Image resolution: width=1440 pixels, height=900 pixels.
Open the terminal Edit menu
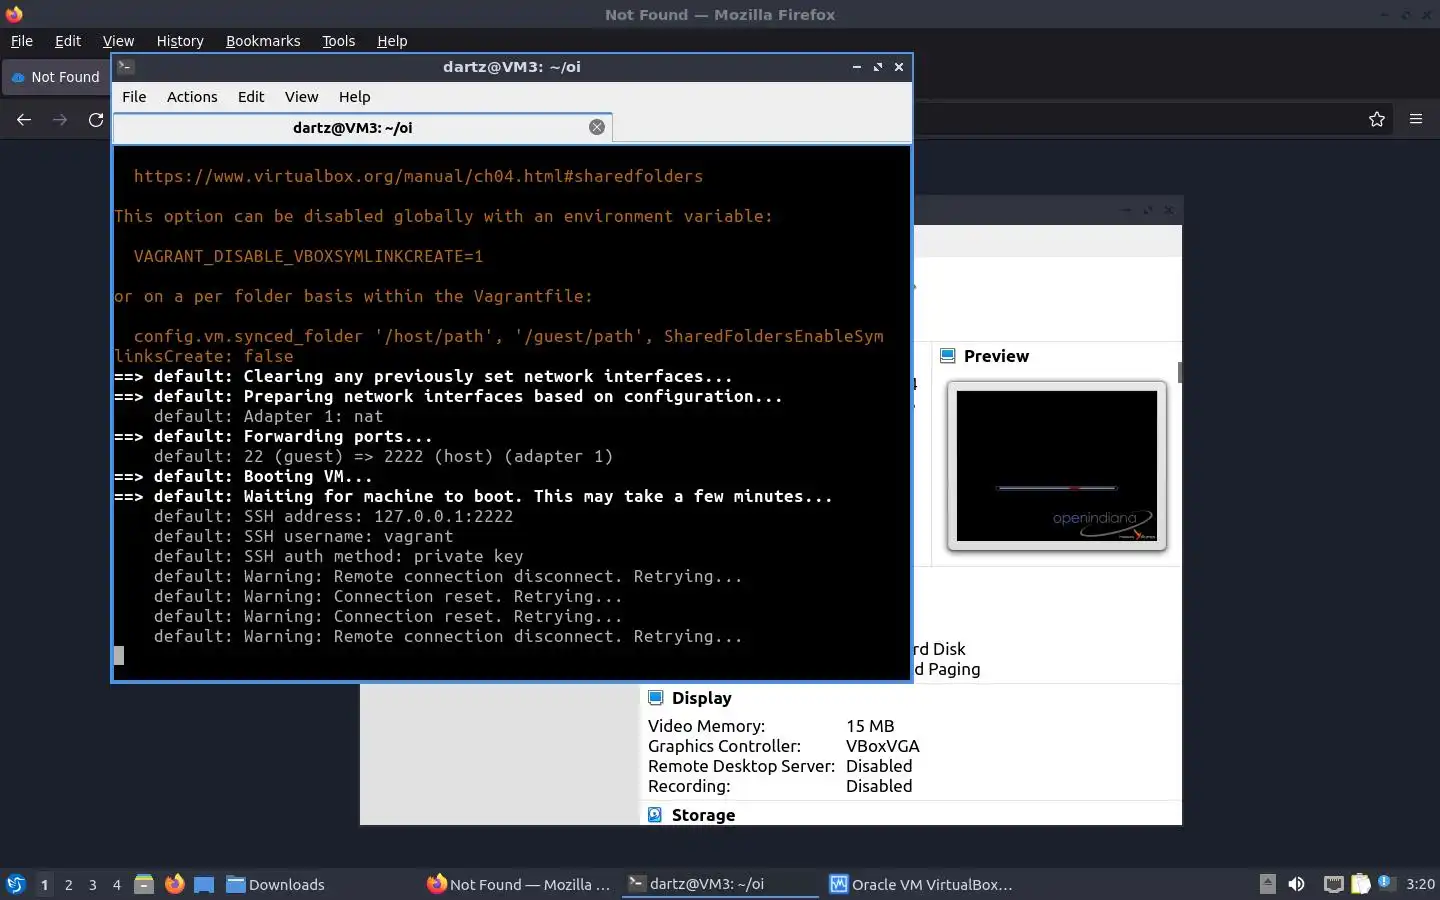pos(251,97)
